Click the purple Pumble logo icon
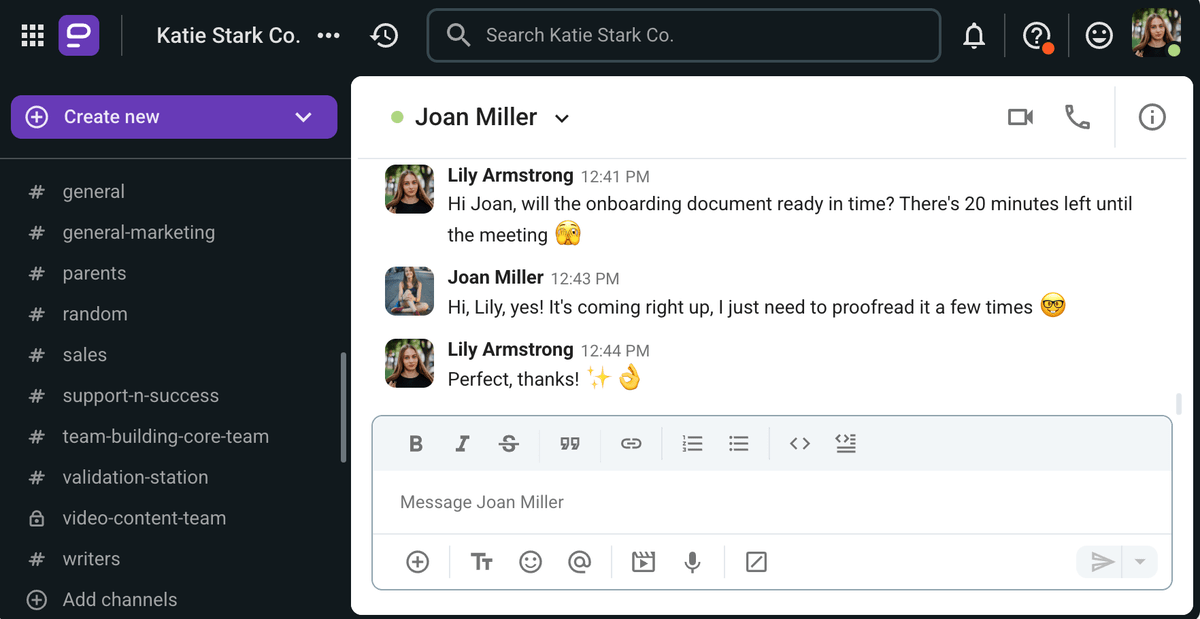This screenshot has width=1200, height=619. point(79,36)
